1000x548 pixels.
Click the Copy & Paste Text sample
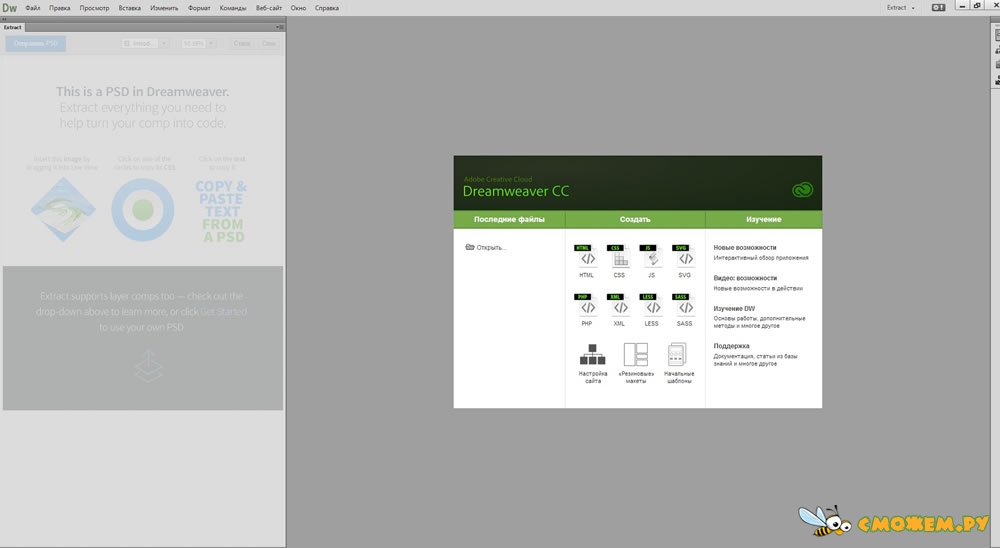click(221, 211)
